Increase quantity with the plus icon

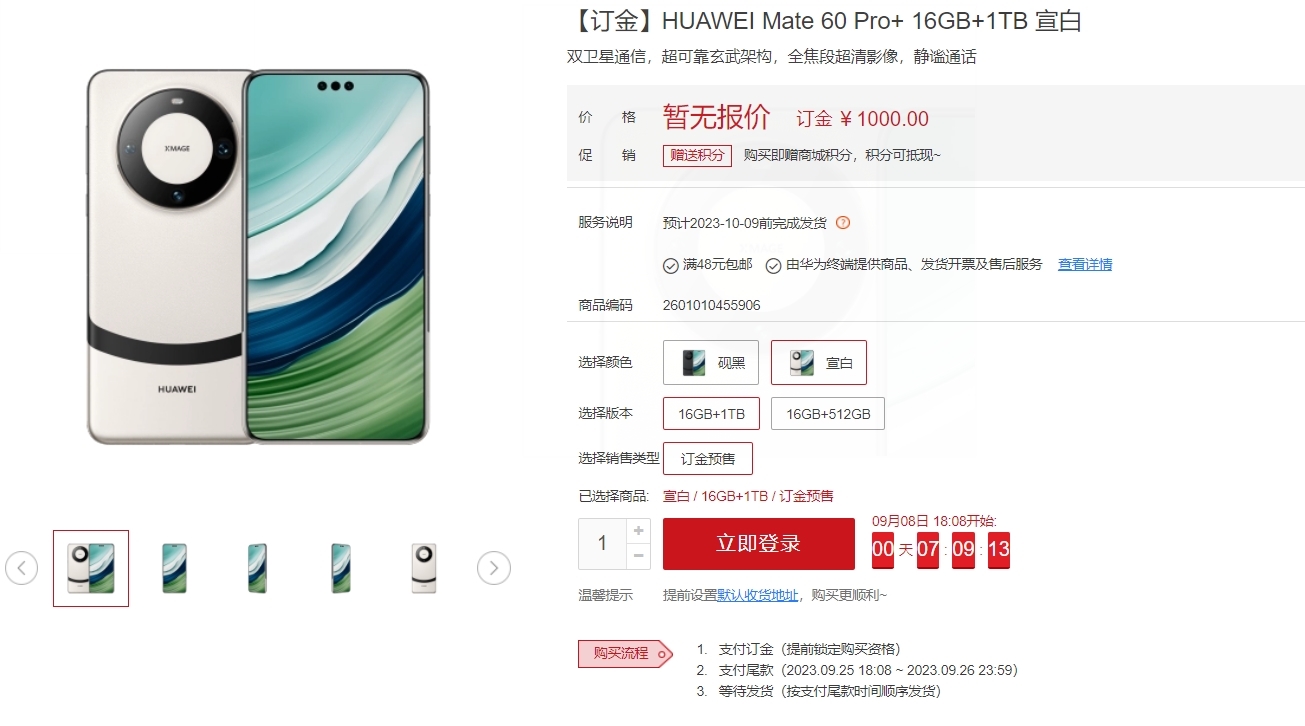(x=639, y=531)
